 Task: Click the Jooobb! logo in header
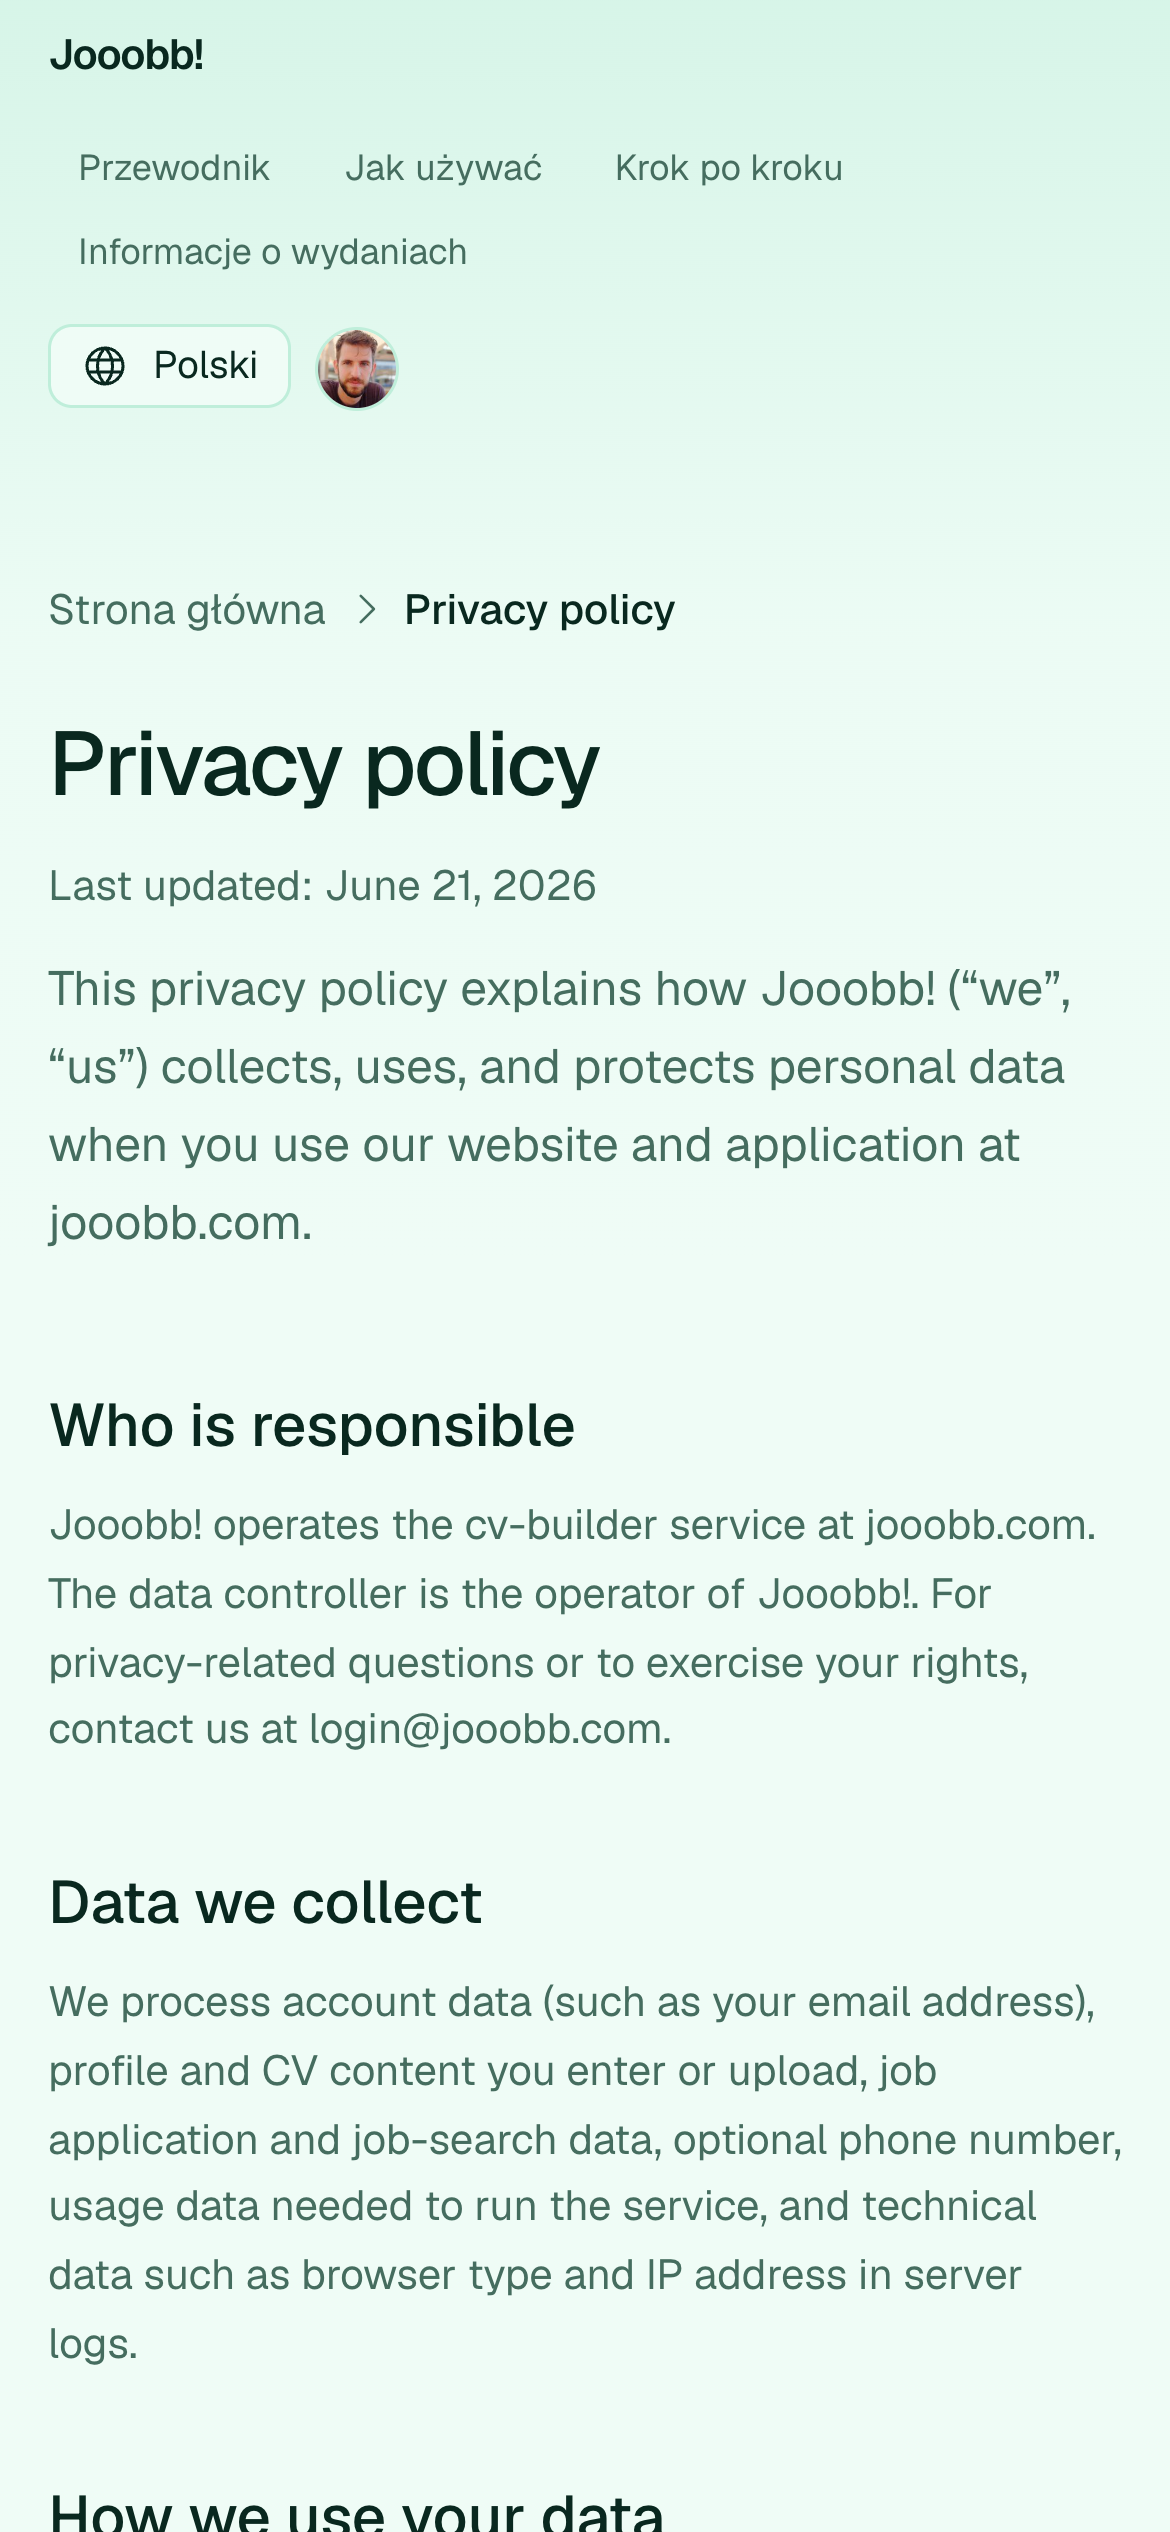pos(127,55)
